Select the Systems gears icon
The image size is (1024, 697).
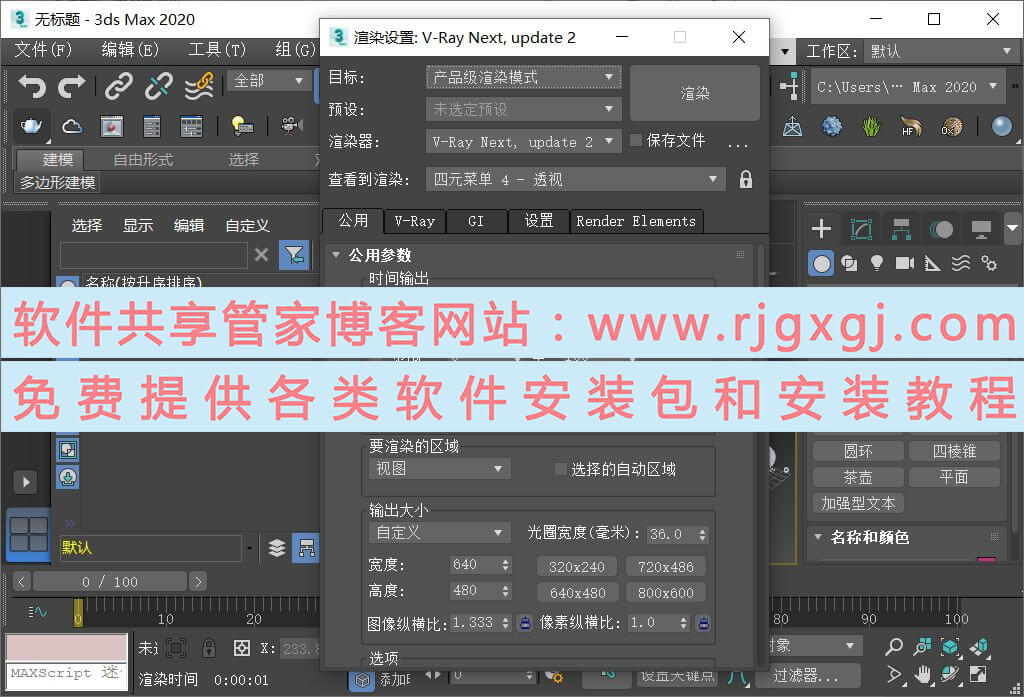989,263
